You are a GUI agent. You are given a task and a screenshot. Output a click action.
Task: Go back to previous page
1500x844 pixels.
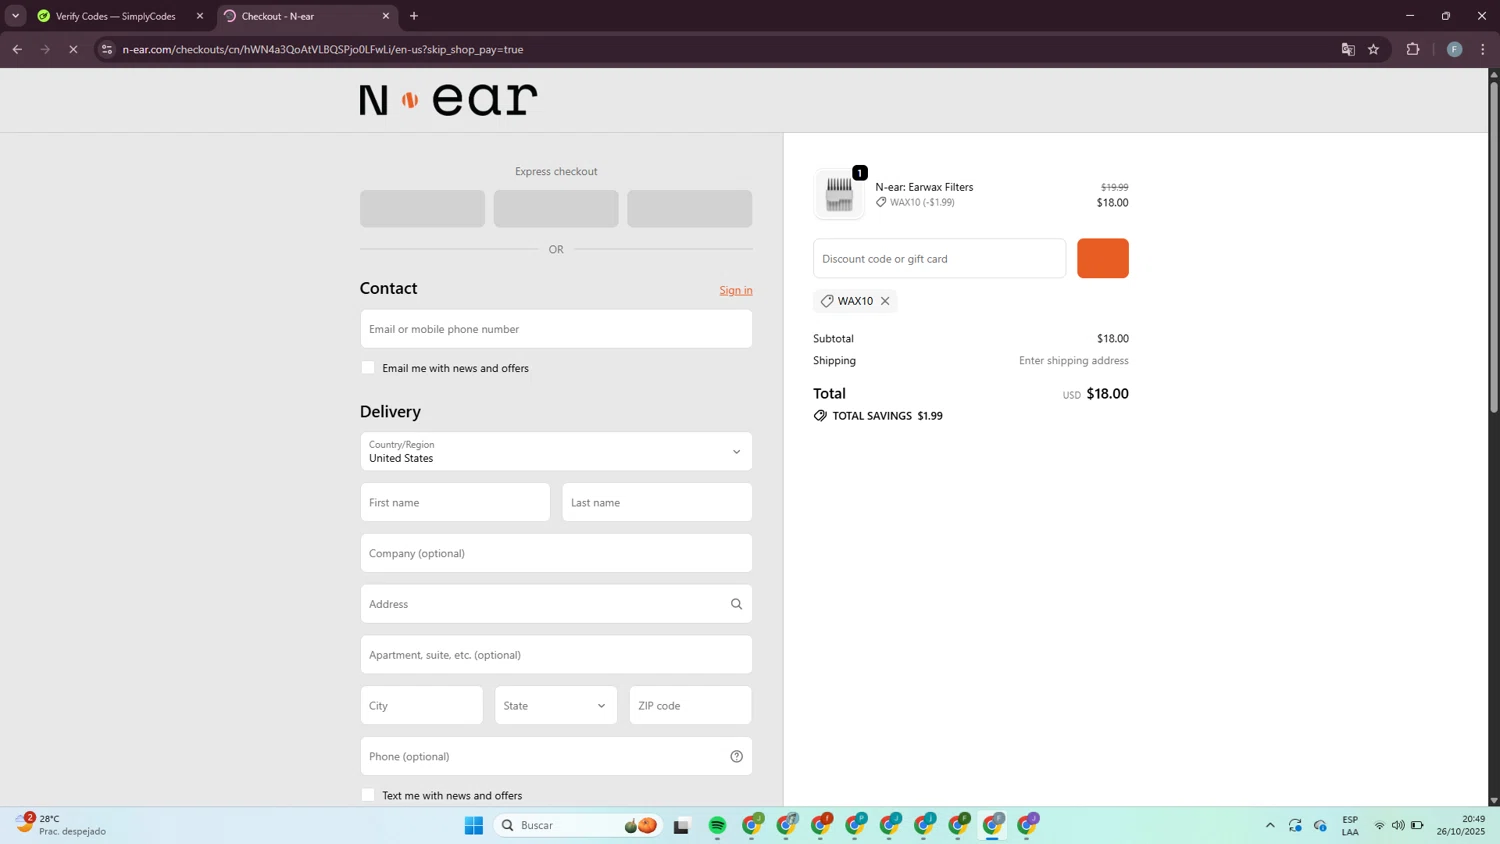point(17,49)
